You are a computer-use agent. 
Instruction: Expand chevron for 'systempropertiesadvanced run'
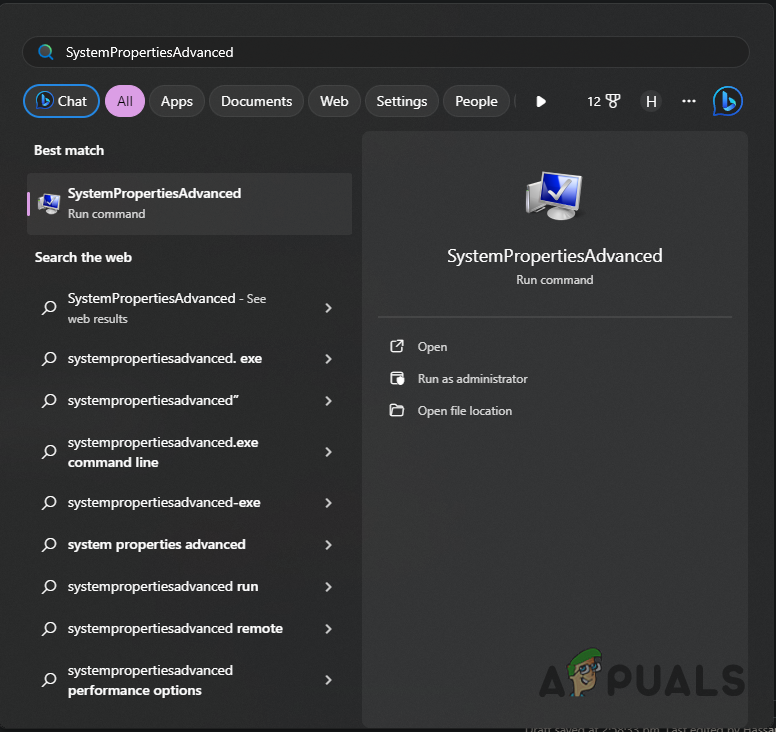(328, 587)
